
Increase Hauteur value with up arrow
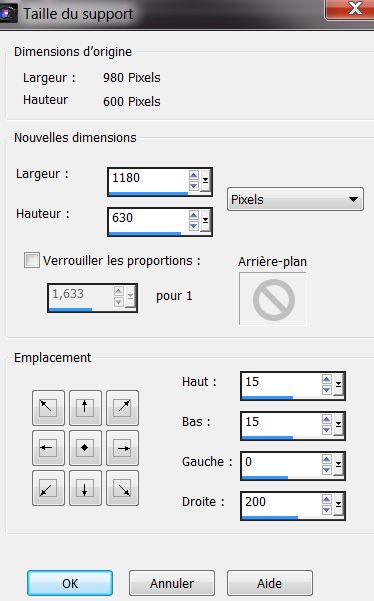194,216
